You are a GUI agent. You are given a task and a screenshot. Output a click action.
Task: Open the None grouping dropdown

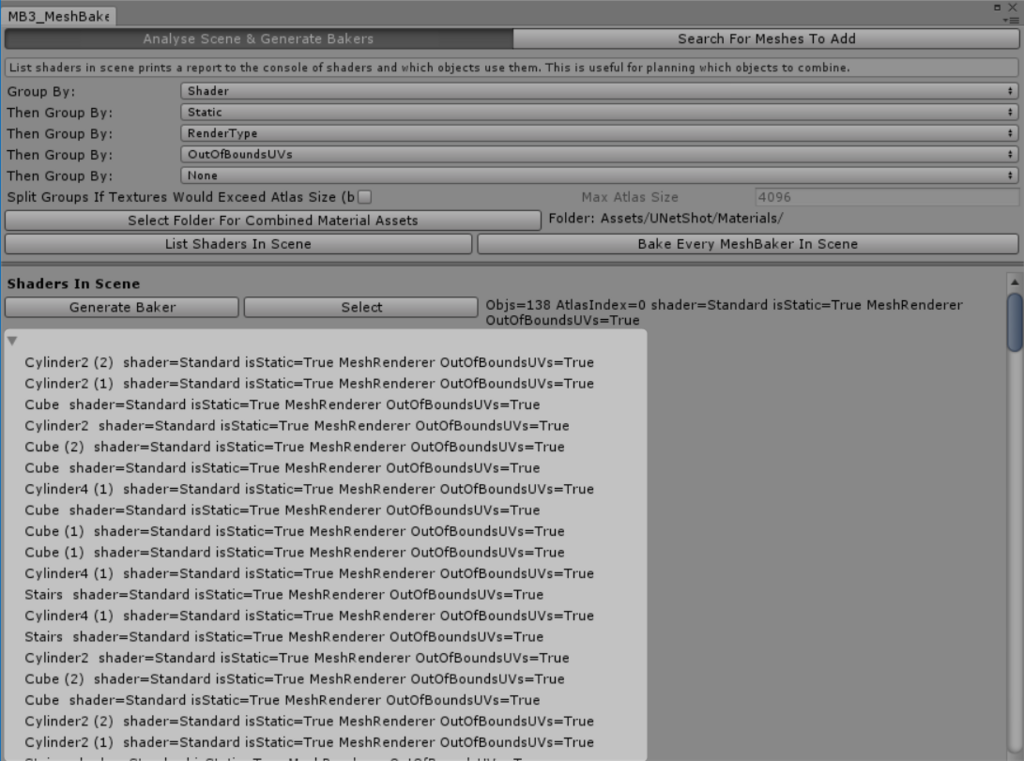[599, 175]
